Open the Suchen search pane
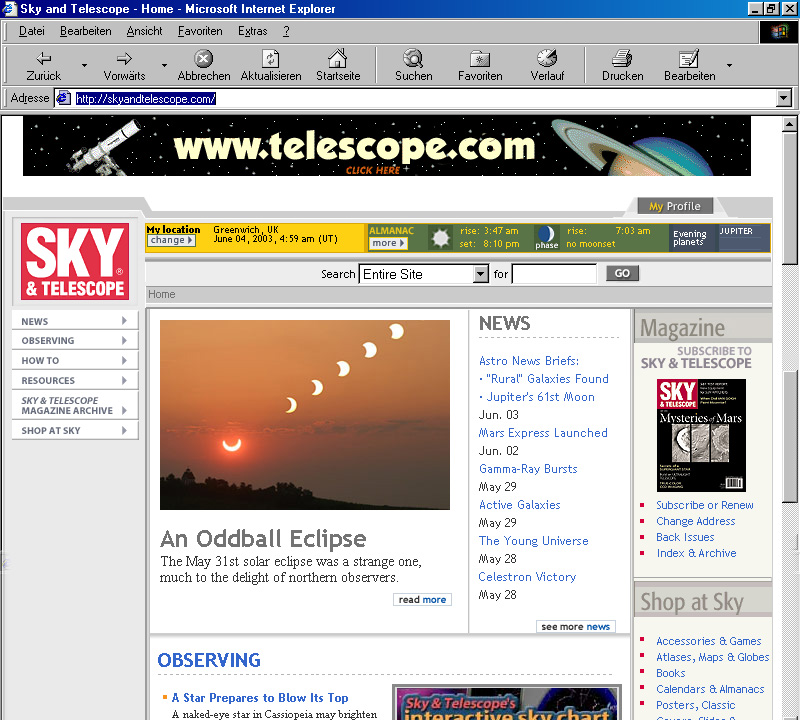The width and height of the screenshot is (800, 720). tap(413, 65)
